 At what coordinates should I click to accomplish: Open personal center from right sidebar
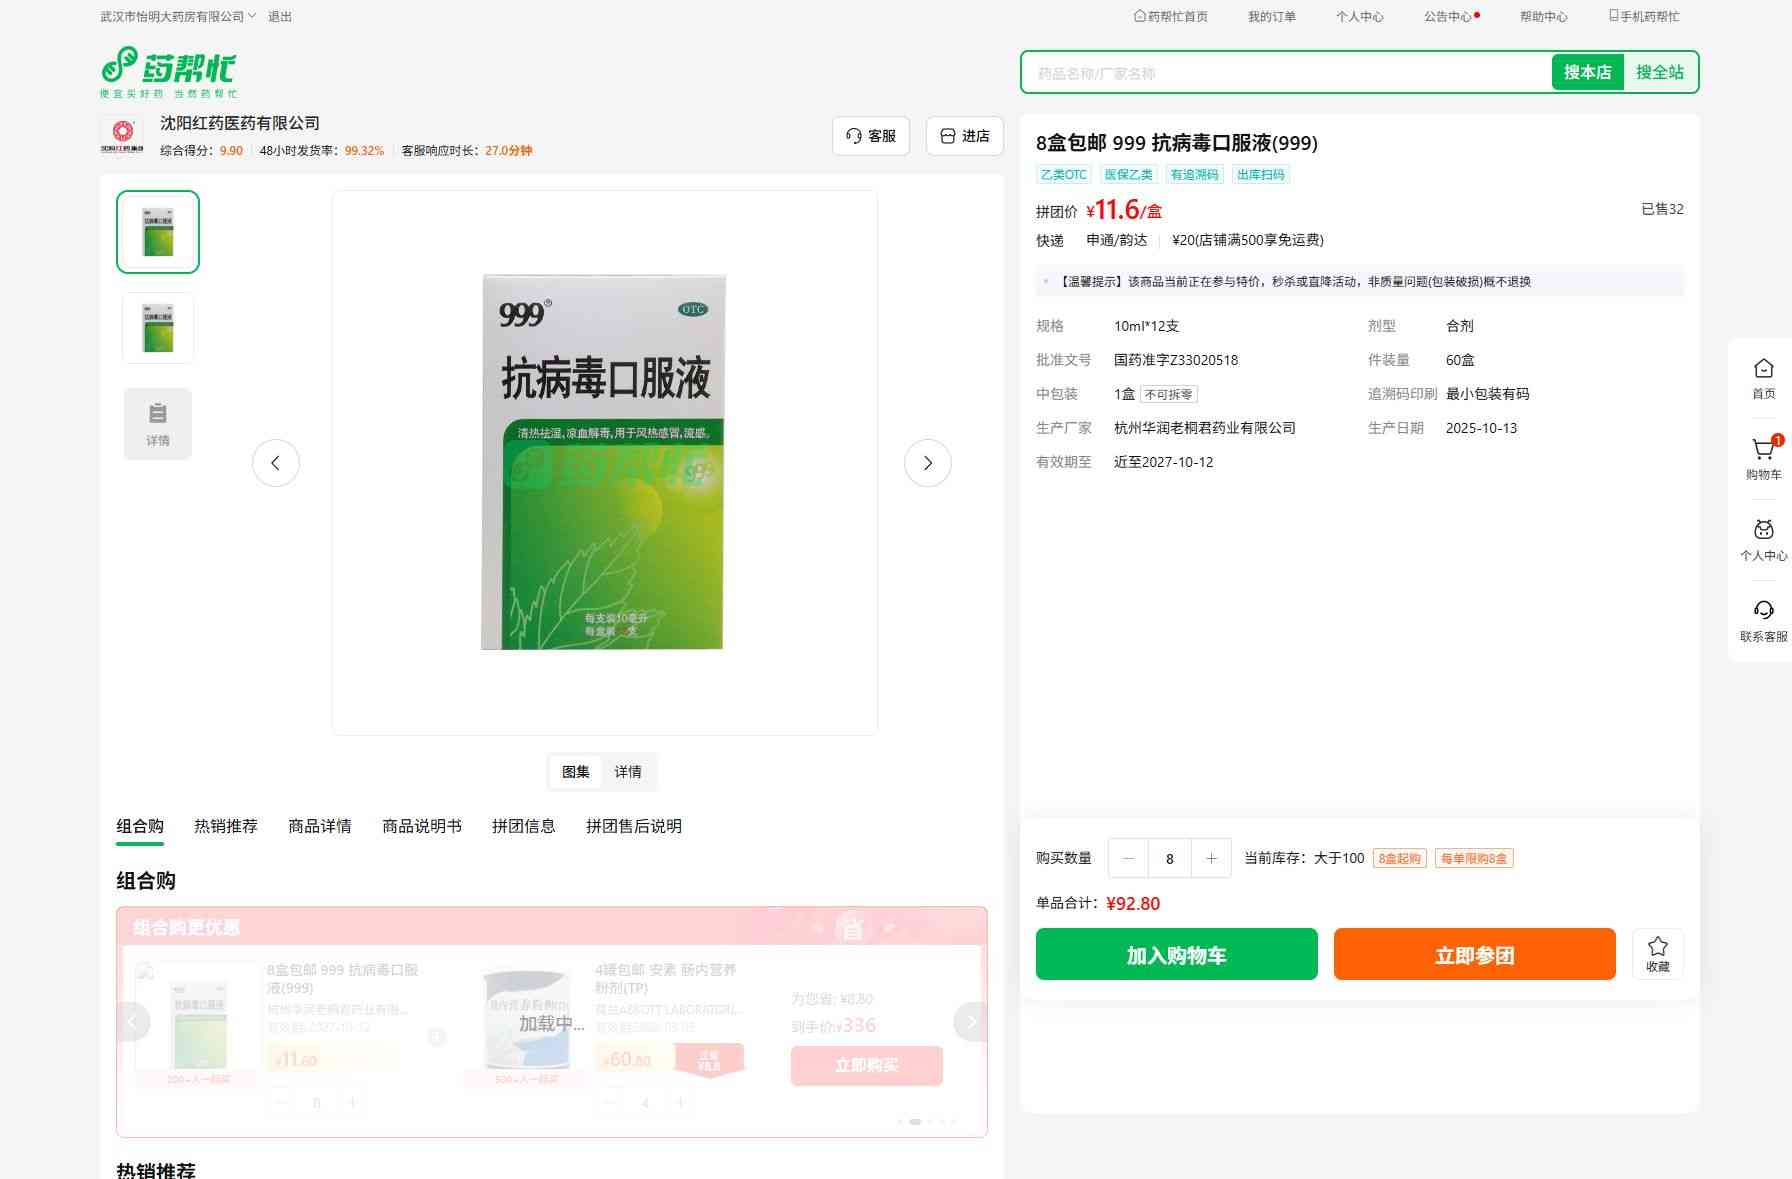pyautogui.click(x=1763, y=540)
